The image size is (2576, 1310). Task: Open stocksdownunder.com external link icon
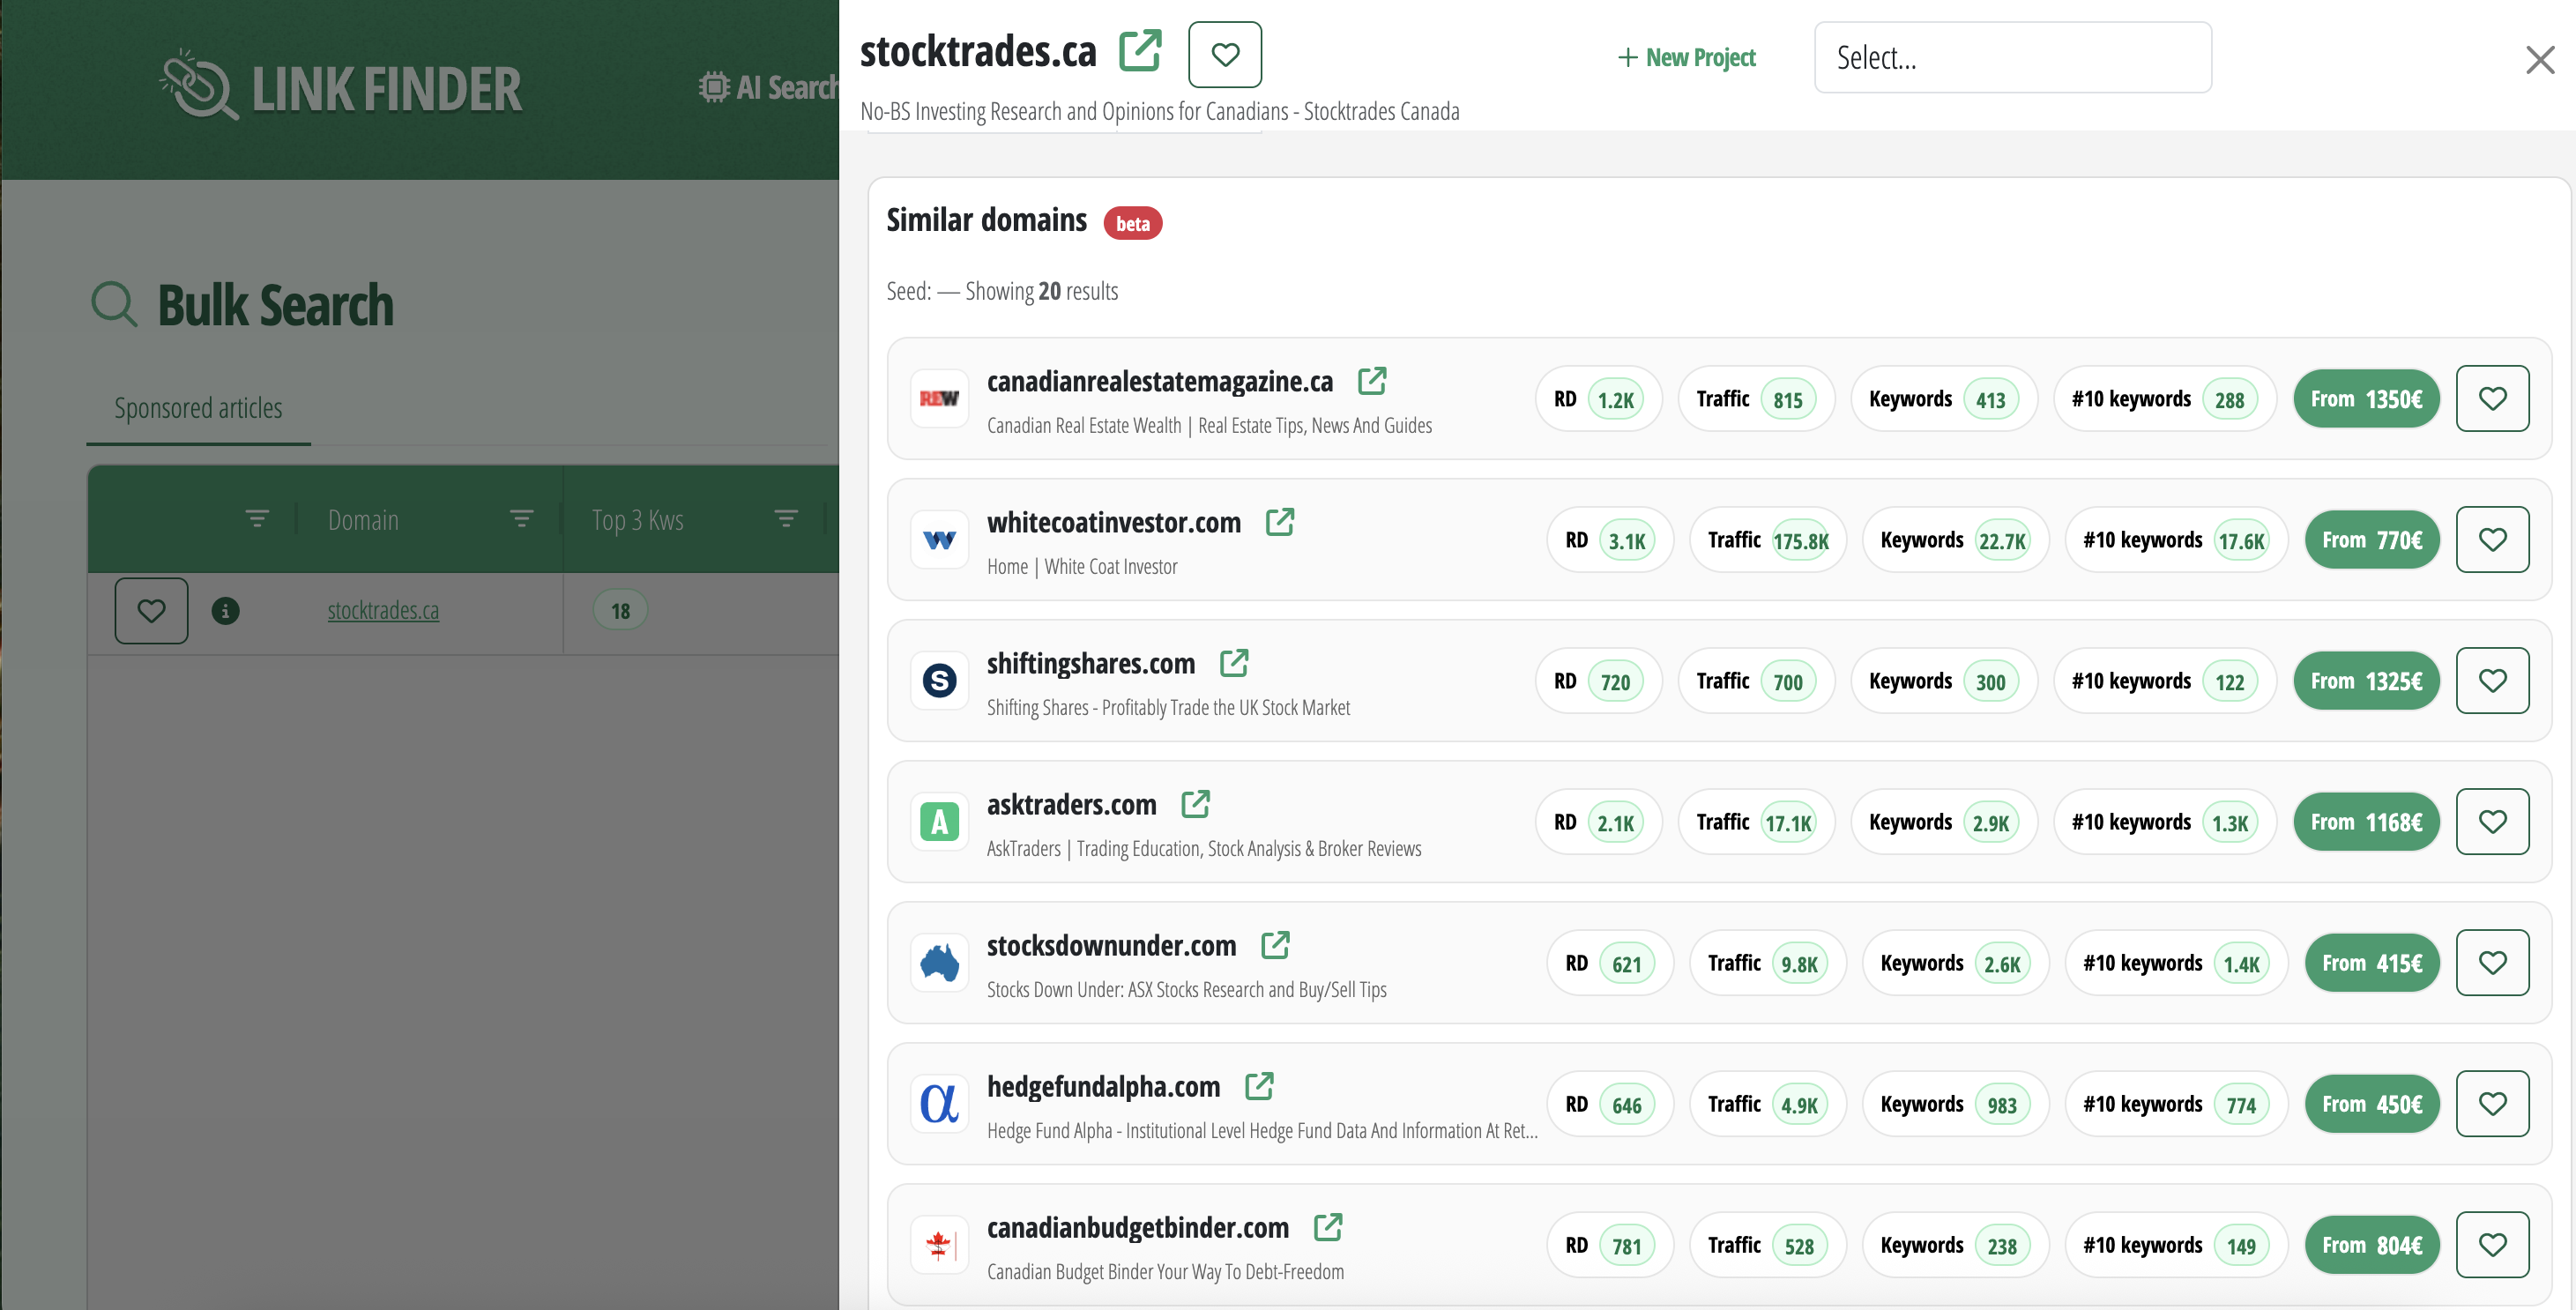coord(1275,944)
